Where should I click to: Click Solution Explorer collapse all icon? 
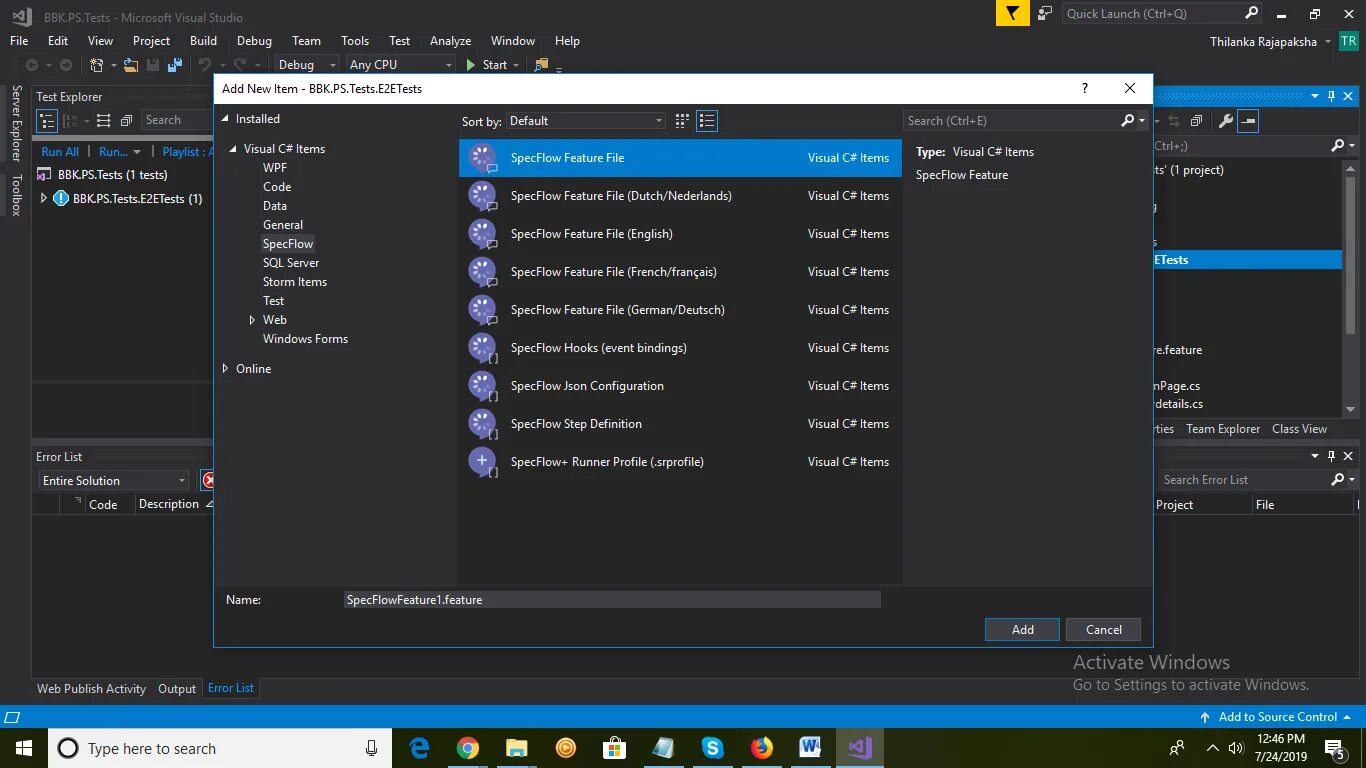(1196, 121)
